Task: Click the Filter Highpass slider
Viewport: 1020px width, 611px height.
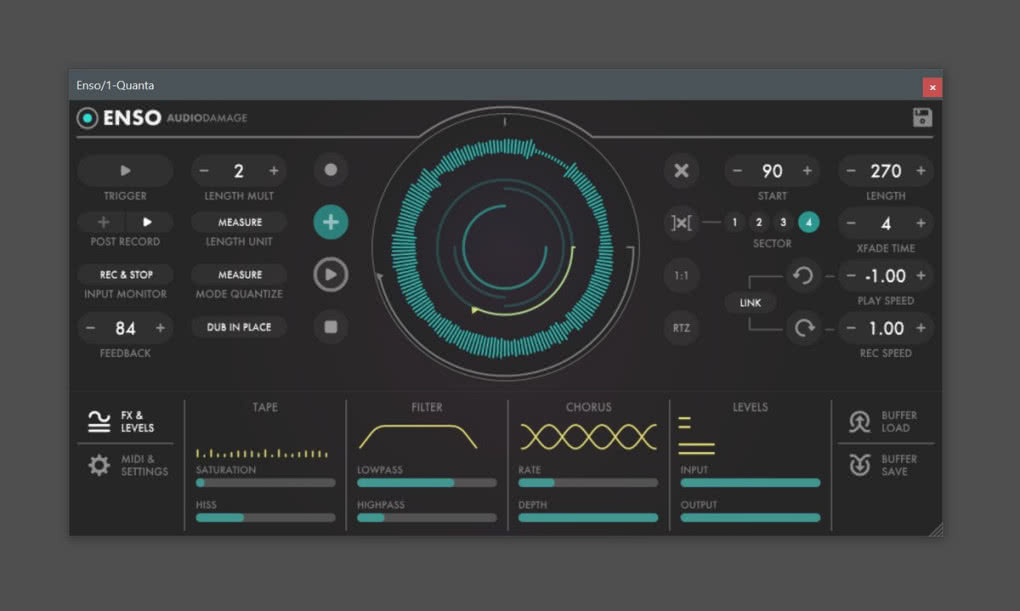Action: click(427, 518)
